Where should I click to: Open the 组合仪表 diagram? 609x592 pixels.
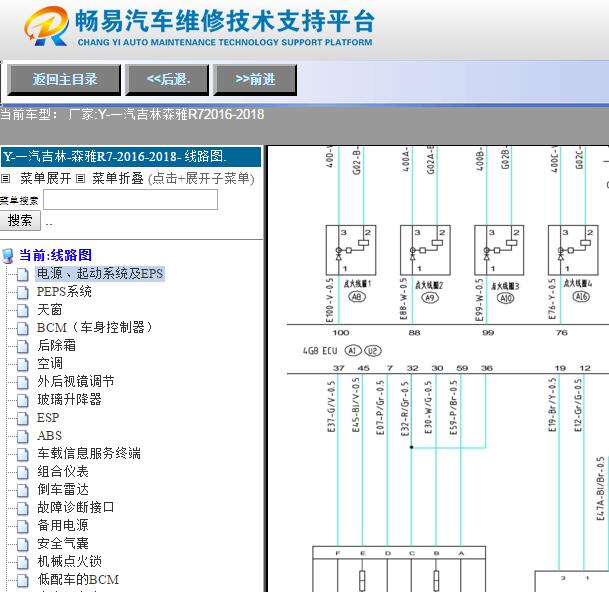(x=63, y=472)
